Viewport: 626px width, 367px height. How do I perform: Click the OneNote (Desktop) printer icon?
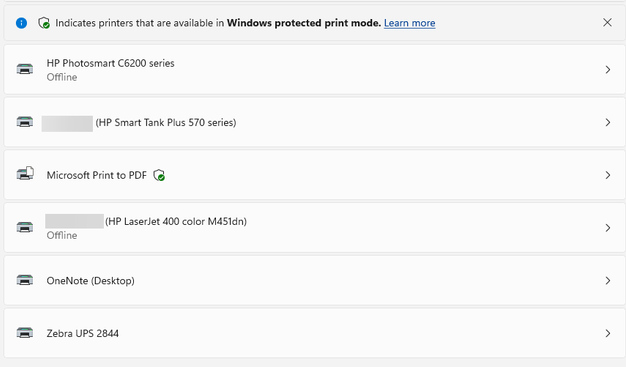tap(25, 280)
